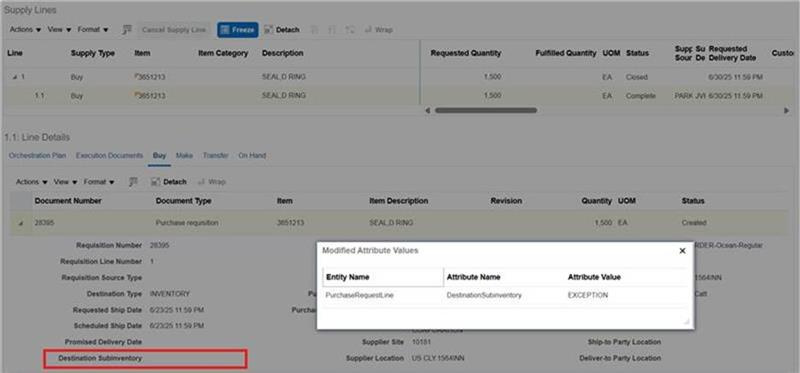Click Expand All Below icon in Supply Lines toolbar
Viewport: 800px width, 373px height.
pos(315,30)
